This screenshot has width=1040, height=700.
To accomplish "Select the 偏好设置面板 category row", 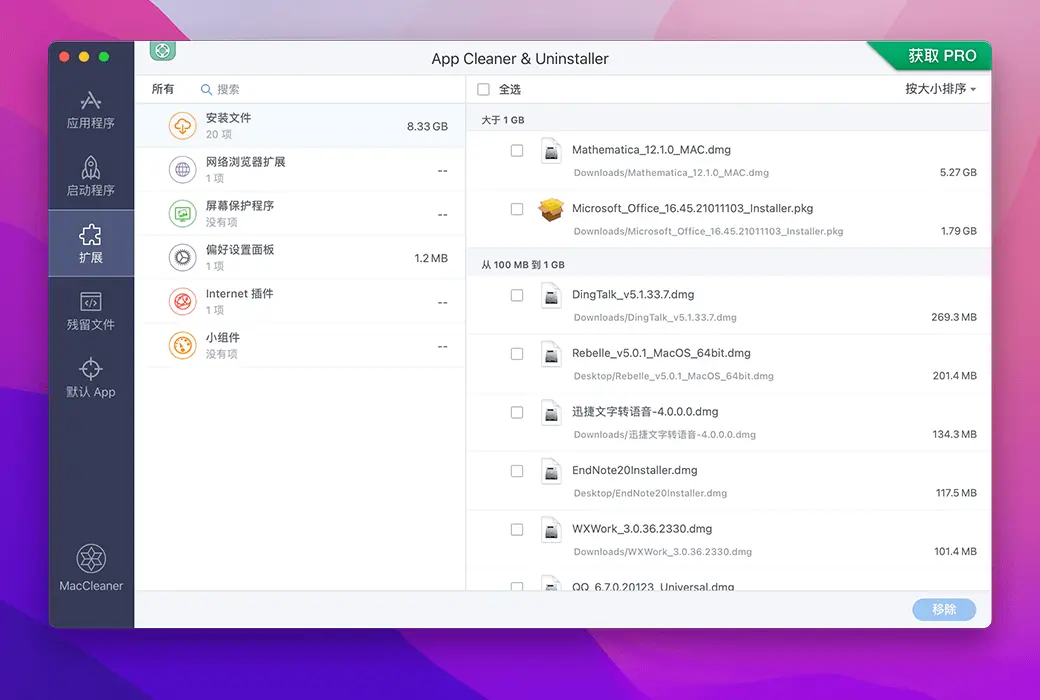I will [300, 257].
